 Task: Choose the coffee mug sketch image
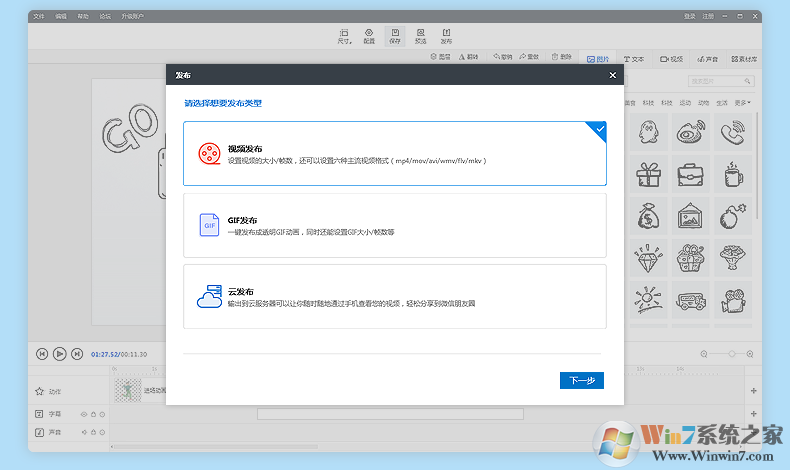coord(733,174)
